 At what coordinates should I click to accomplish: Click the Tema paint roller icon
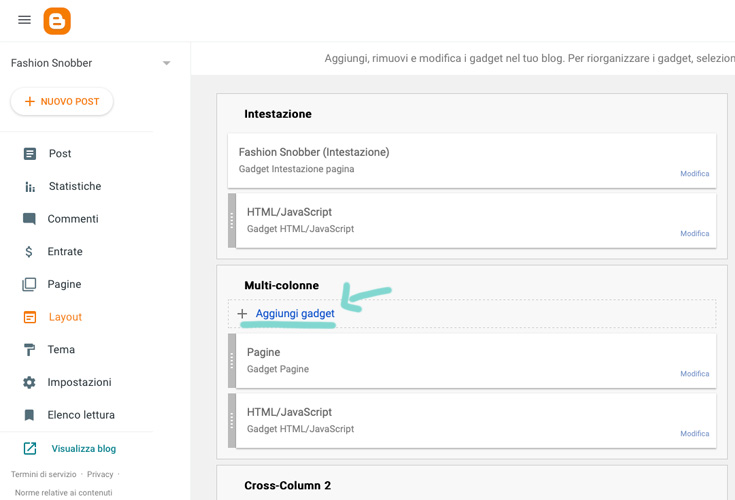(x=29, y=350)
